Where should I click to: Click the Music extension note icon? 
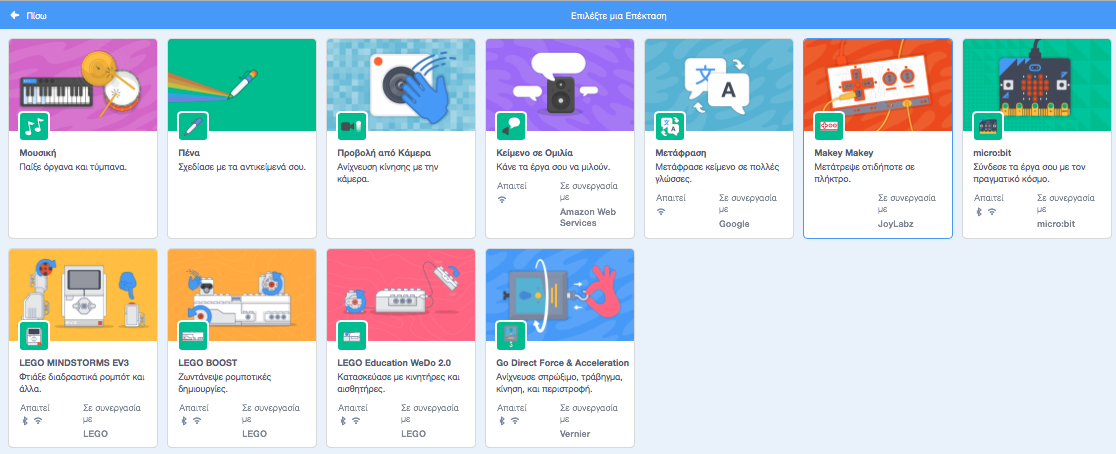click(35, 126)
